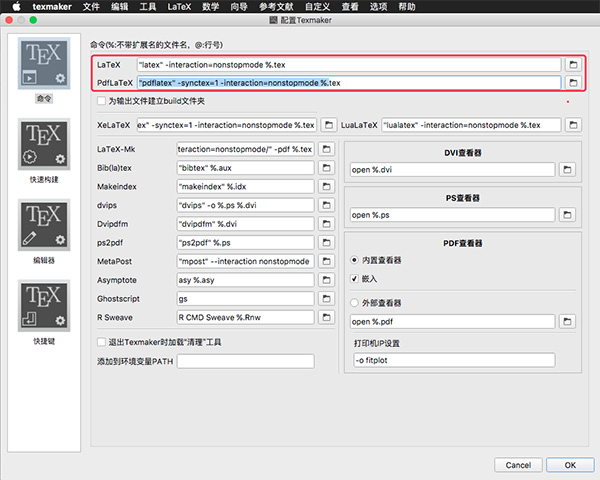Enable 退出Texmaker时加载清理工具 checkbox
The width and height of the screenshot is (600, 480).
(101, 342)
